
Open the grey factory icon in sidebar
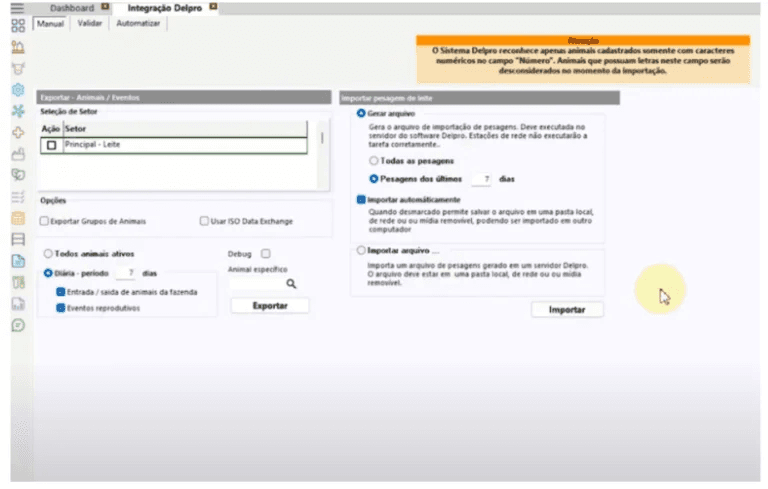tap(18, 154)
